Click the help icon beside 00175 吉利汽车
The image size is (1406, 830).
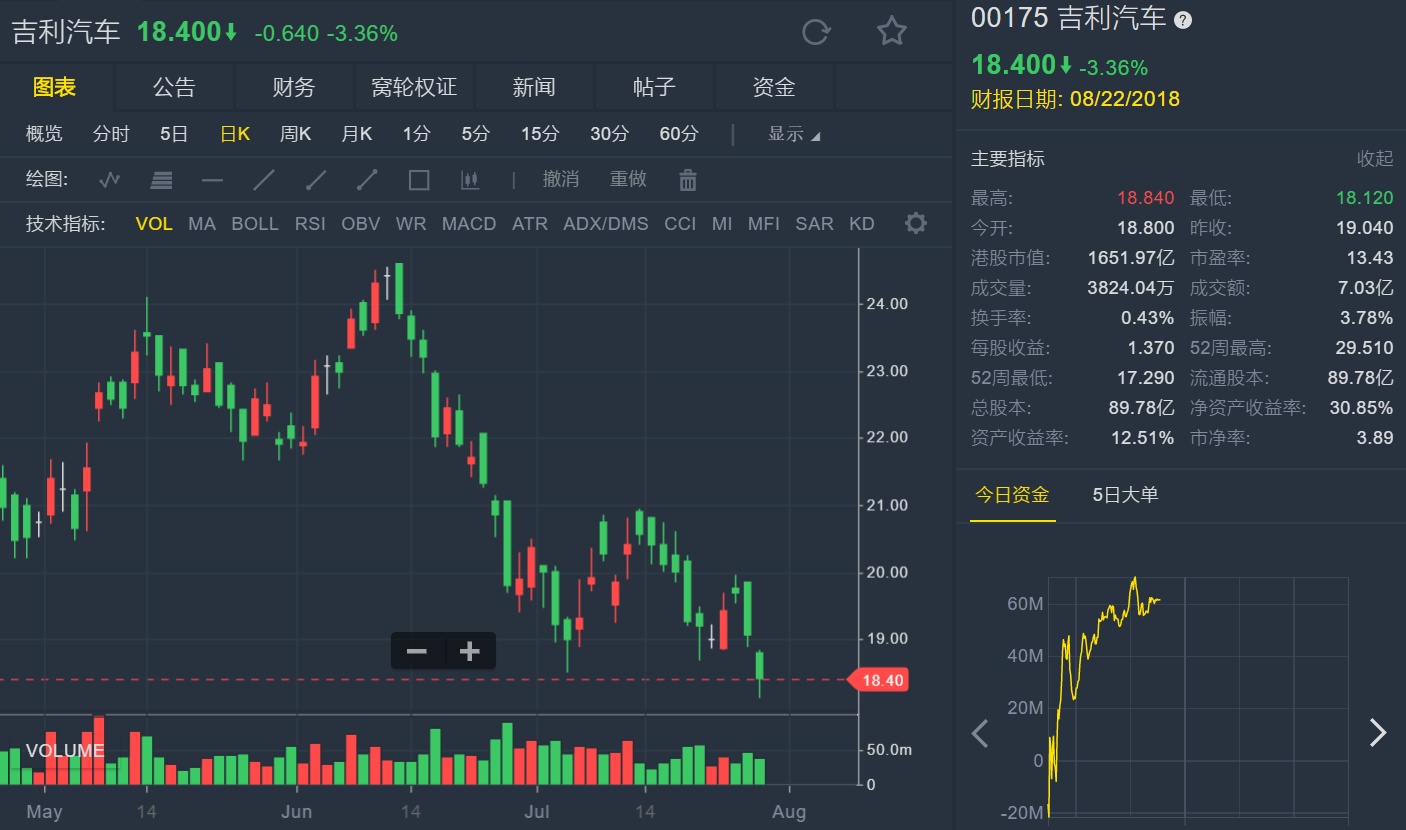(x=1183, y=20)
